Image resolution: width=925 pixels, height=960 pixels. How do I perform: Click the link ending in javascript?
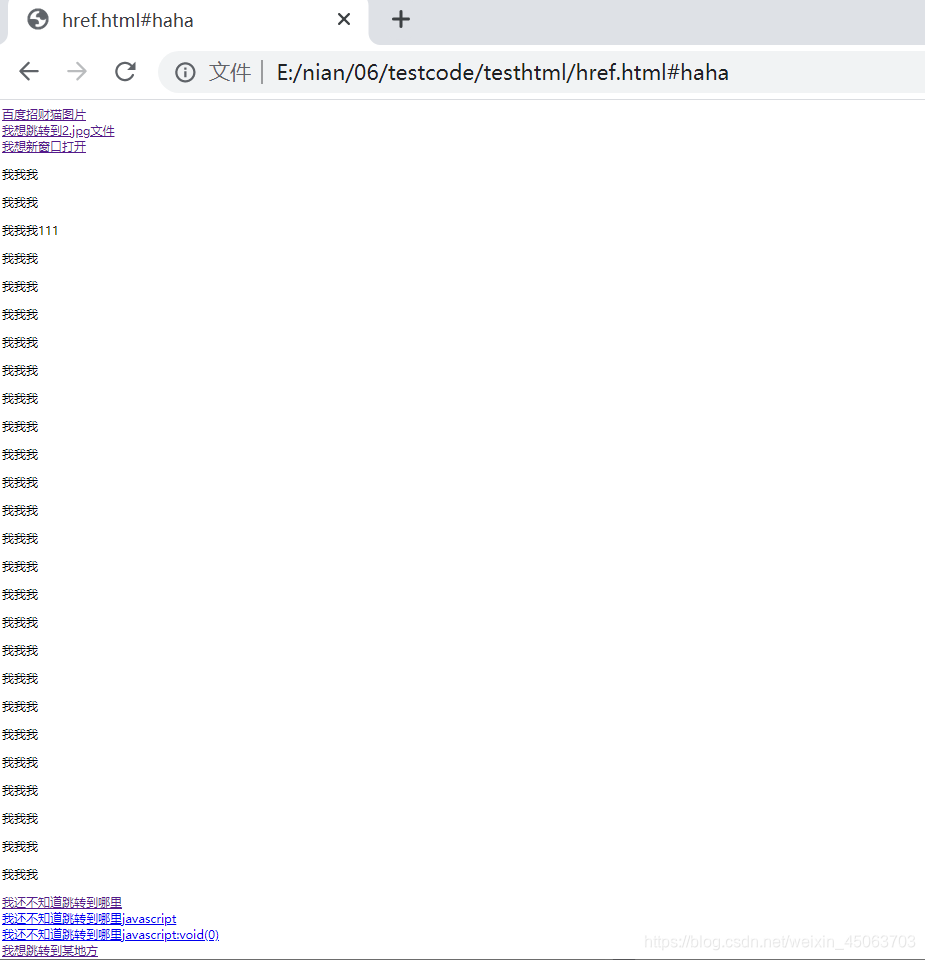click(x=89, y=918)
